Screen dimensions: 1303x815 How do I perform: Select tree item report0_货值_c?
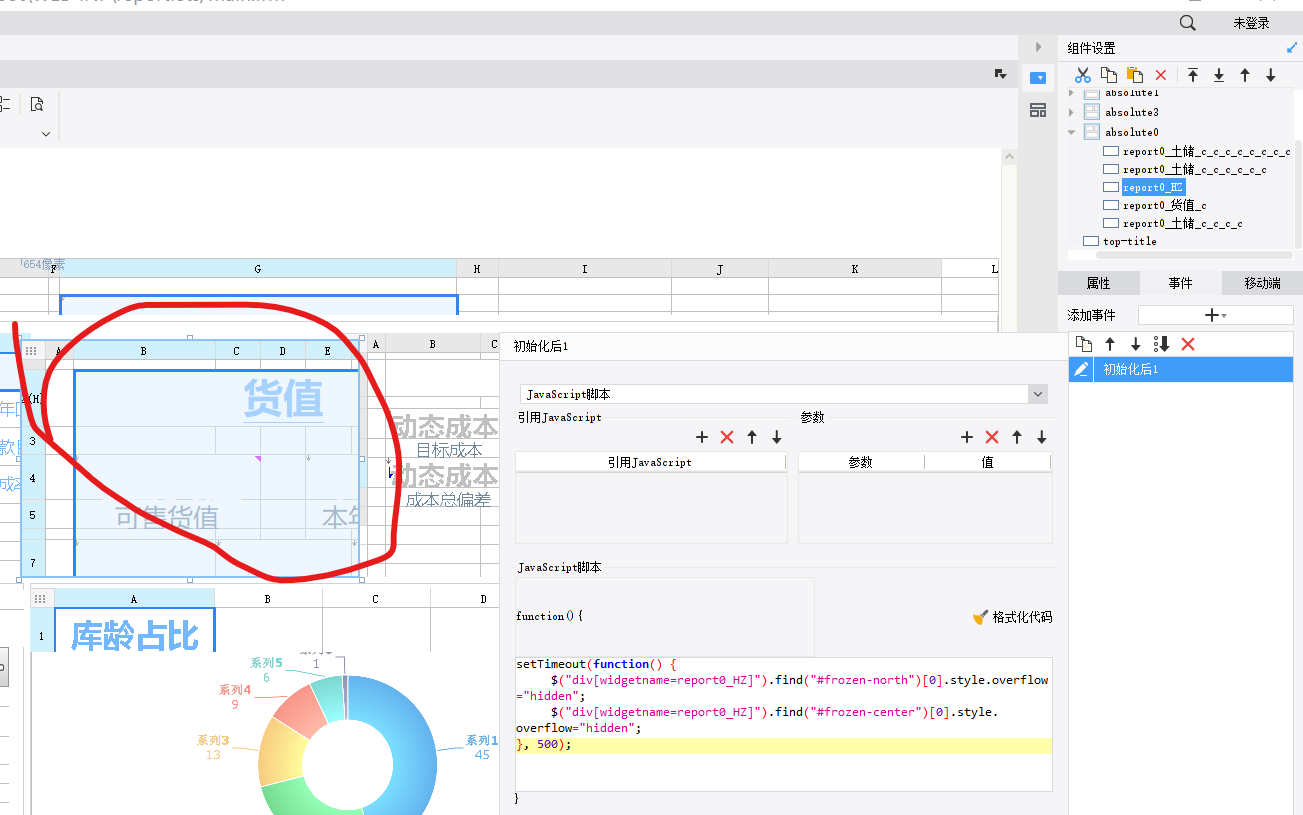pyautogui.click(x=1164, y=205)
